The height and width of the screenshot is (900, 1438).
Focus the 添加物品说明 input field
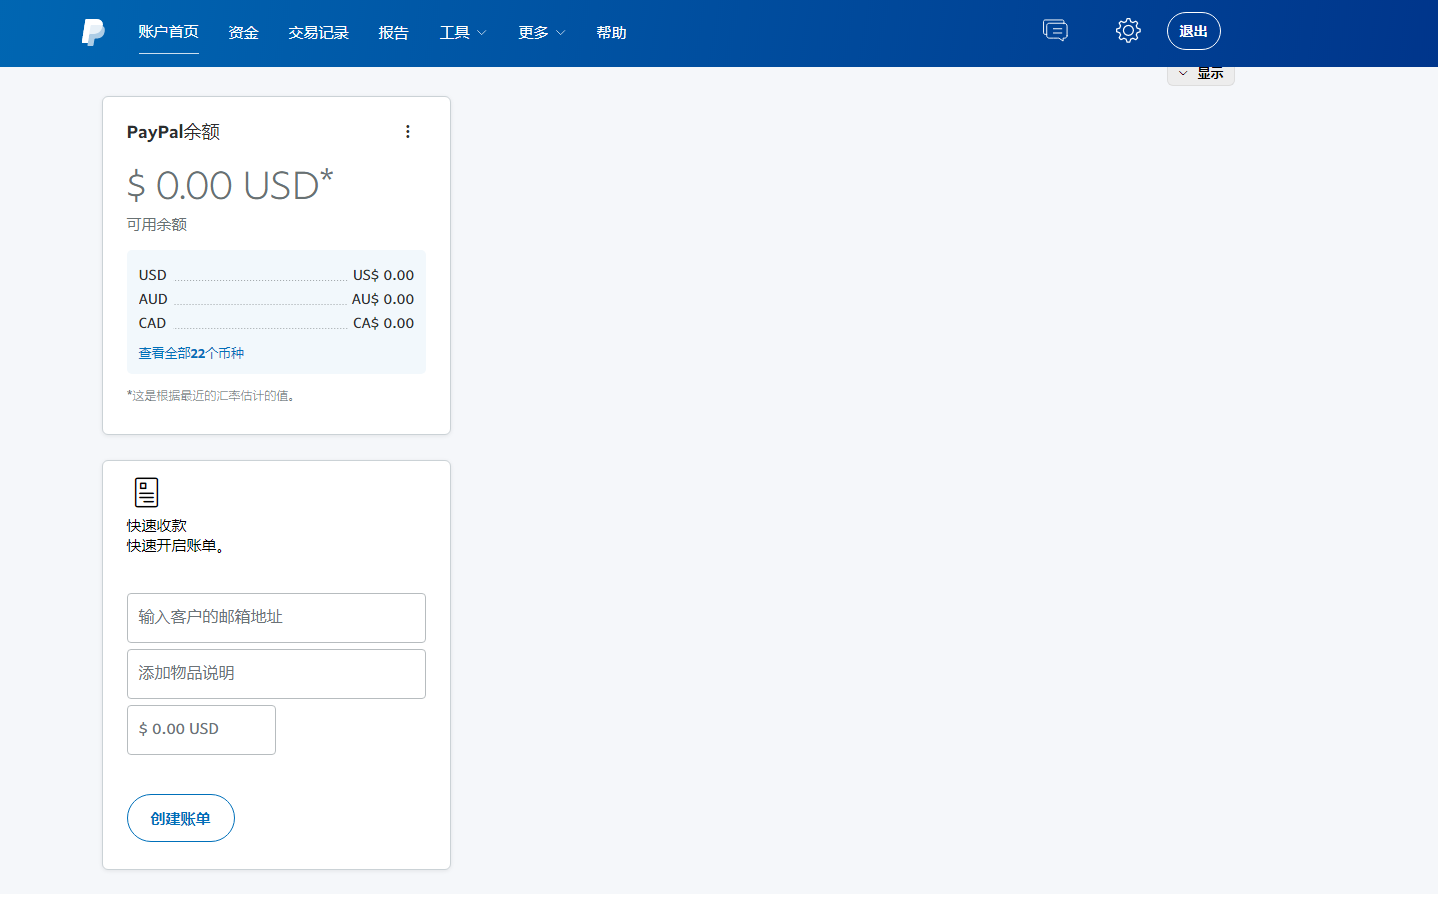pyautogui.click(x=276, y=674)
